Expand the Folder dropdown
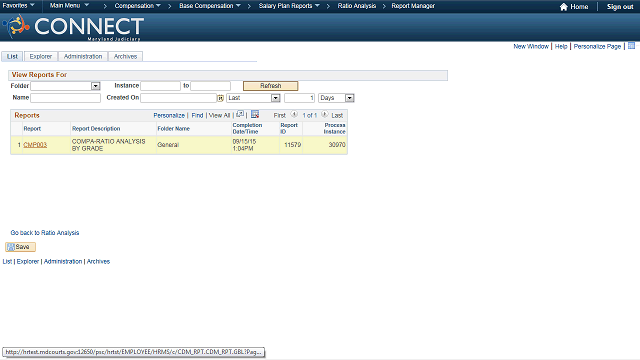 pyautogui.click(x=96, y=86)
